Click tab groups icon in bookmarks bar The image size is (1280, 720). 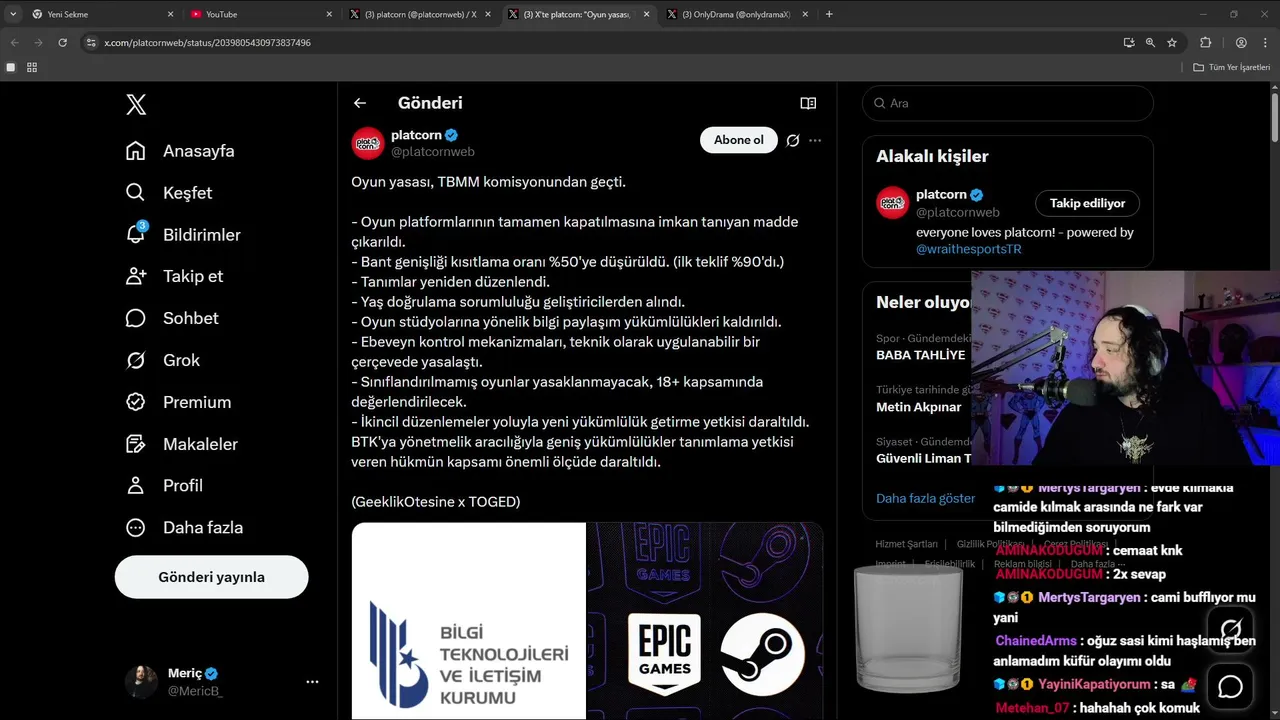11,67
